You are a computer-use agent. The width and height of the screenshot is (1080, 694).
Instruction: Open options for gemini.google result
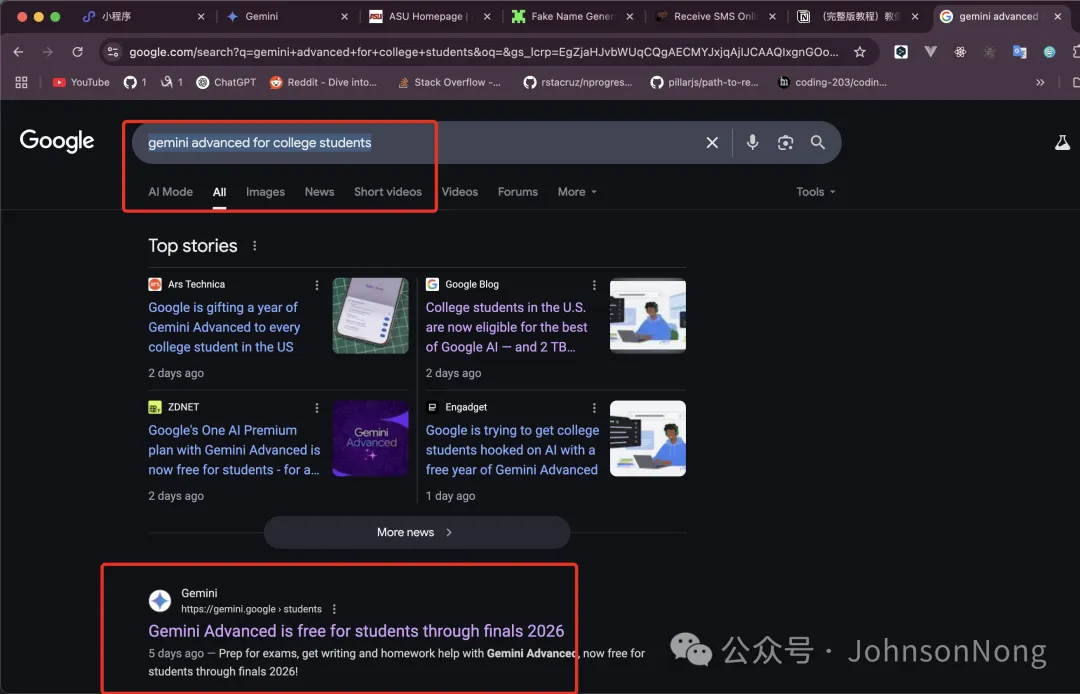tap(334, 609)
